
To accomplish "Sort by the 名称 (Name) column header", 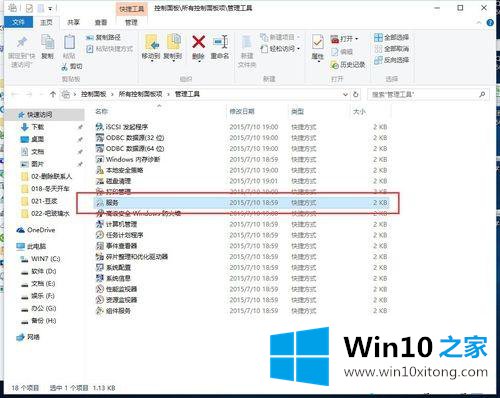I will [102, 111].
